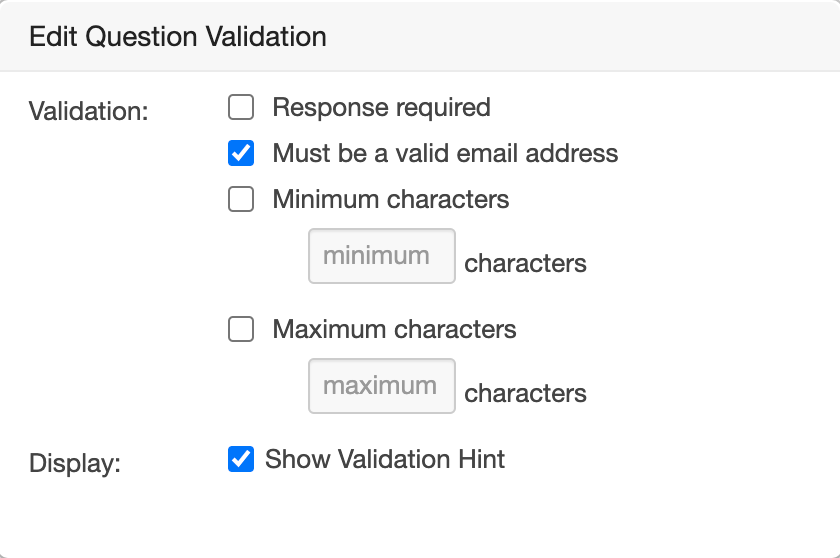
Task: Click the 'Response required' label text
Action: pyautogui.click(x=381, y=107)
